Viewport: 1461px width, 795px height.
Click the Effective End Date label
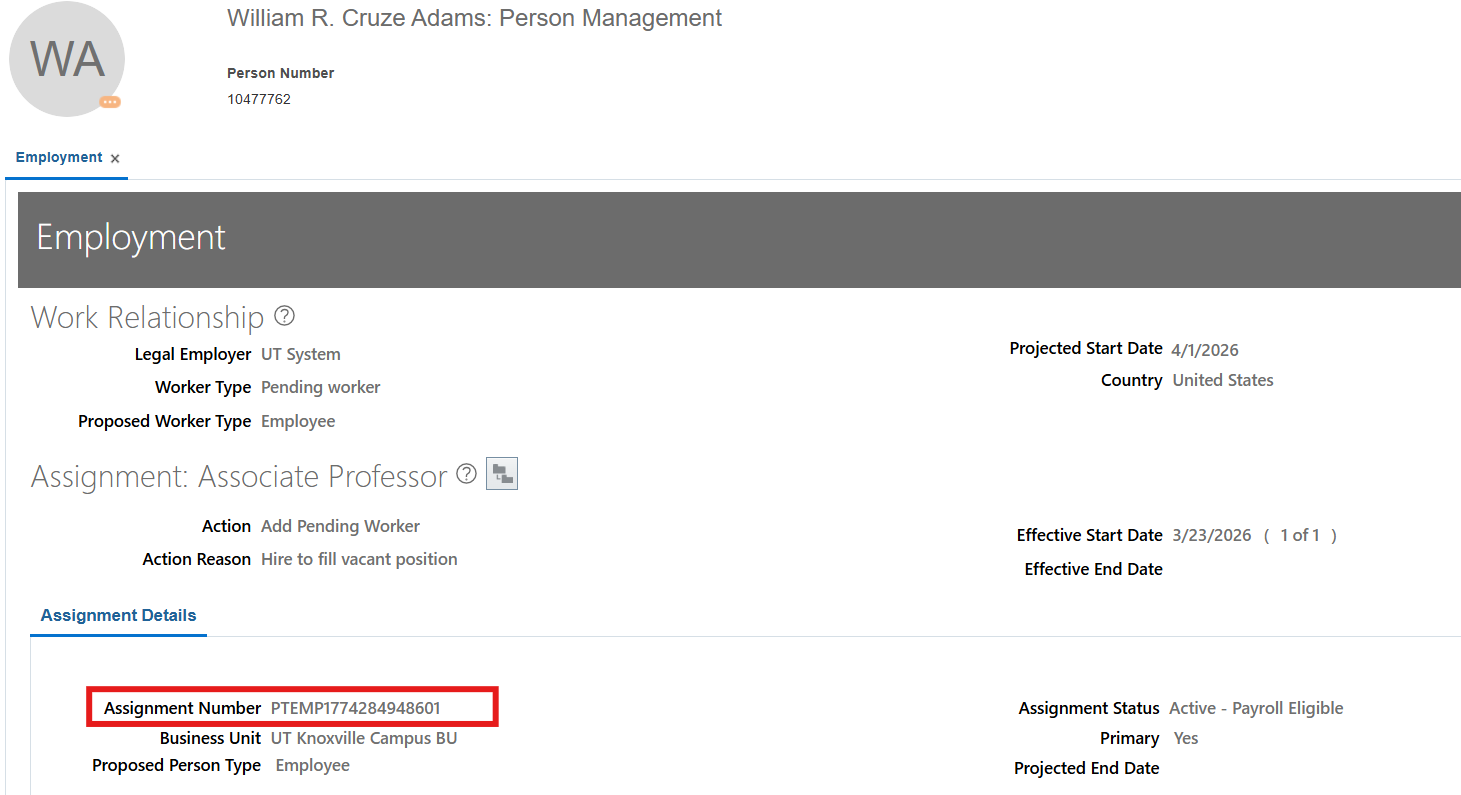point(1094,569)
